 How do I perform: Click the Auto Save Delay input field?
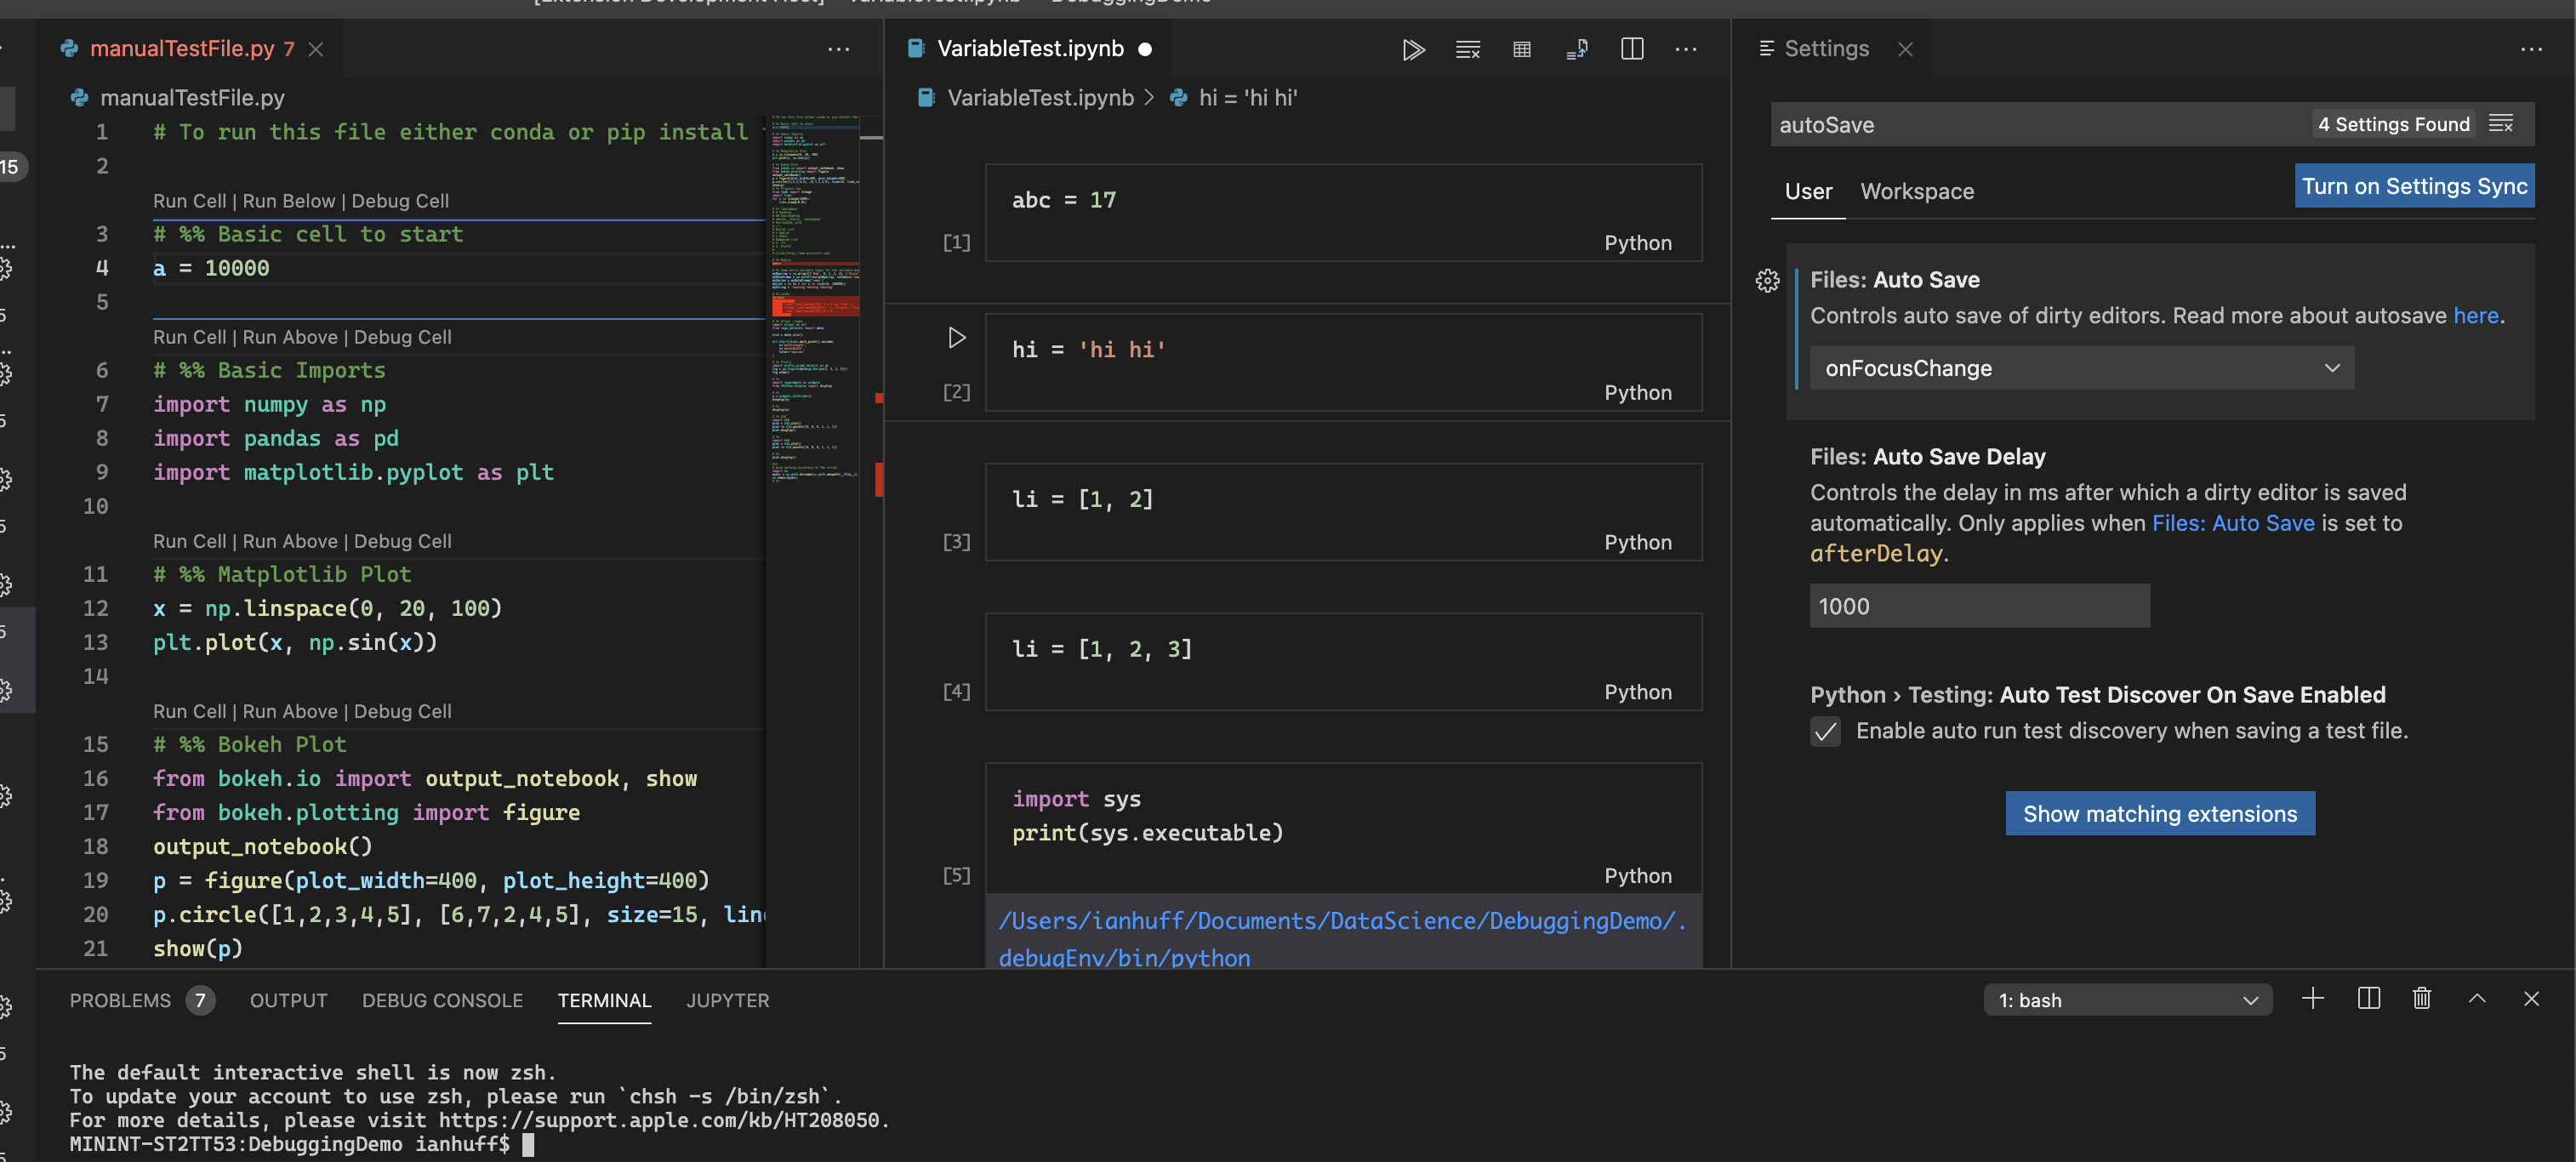coord(1978,606)
